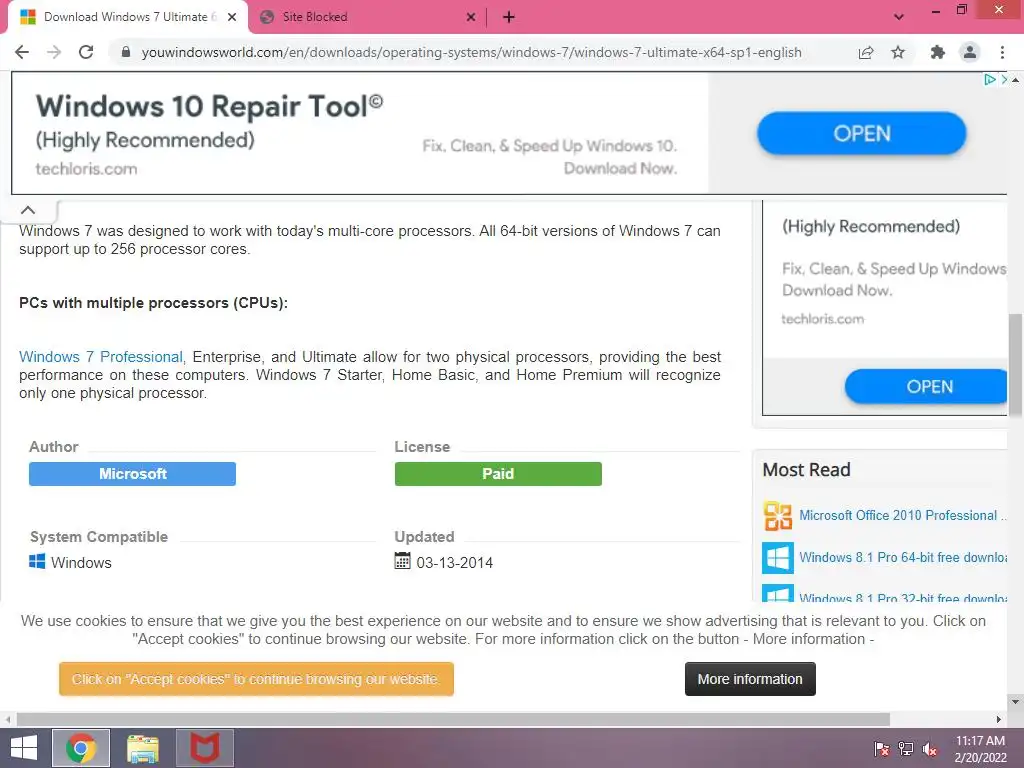This screenshot has height=768, width=1024.
Task: Close the top ad with X icon
Action: pos(1004,80)
